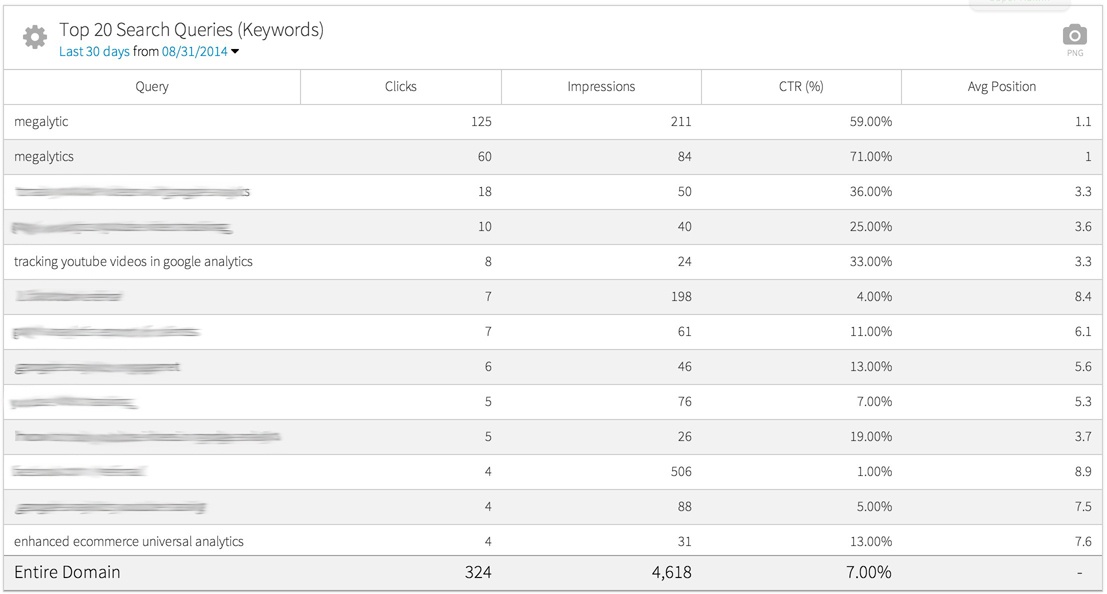
Task: Select the 'megalytic' query row
Action: coord(41,122)
